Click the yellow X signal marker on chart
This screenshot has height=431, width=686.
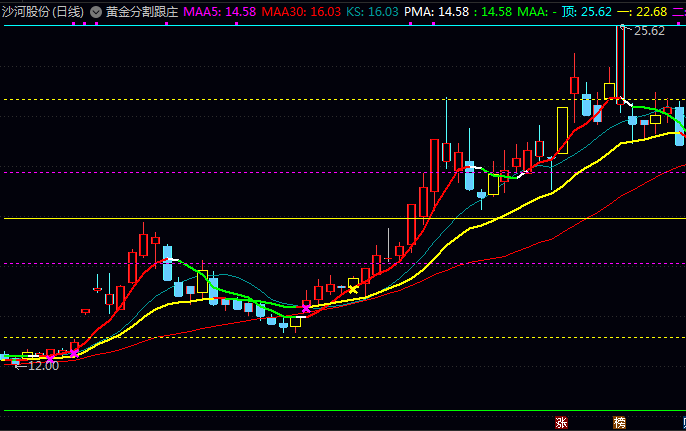click(353, 289)
